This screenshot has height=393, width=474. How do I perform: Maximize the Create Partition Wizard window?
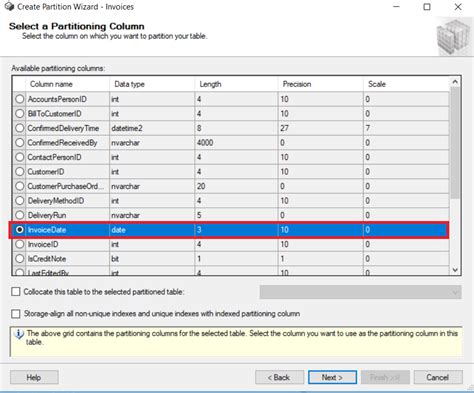click(x=427, y=7)
